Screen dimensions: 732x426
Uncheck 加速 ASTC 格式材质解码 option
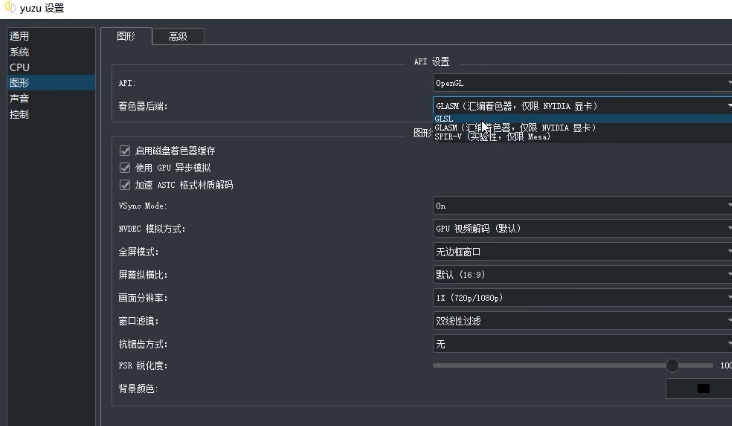[x=125, y=185]
